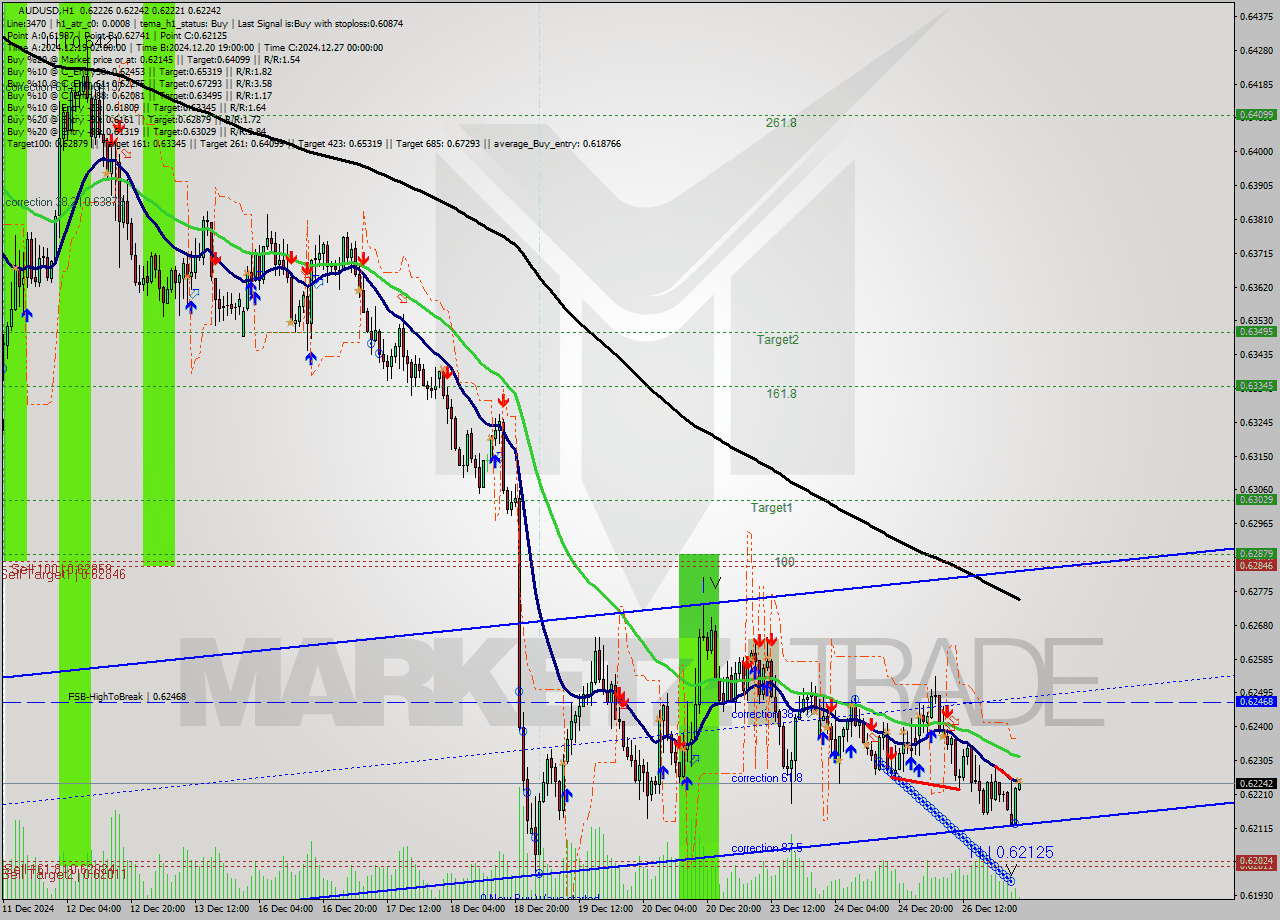Viewport: 1280px width, 920px height.
Task: Click the green 0.62879 price tag
Action: (1255, 553)
